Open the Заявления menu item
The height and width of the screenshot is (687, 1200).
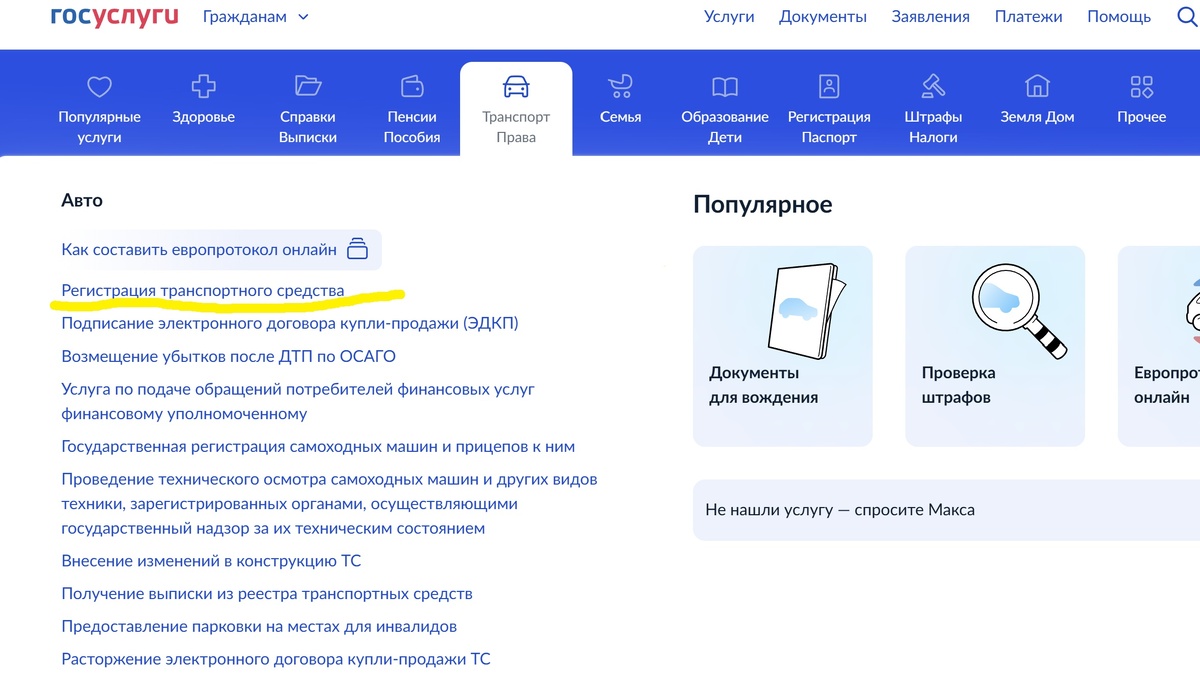point(931,16)
